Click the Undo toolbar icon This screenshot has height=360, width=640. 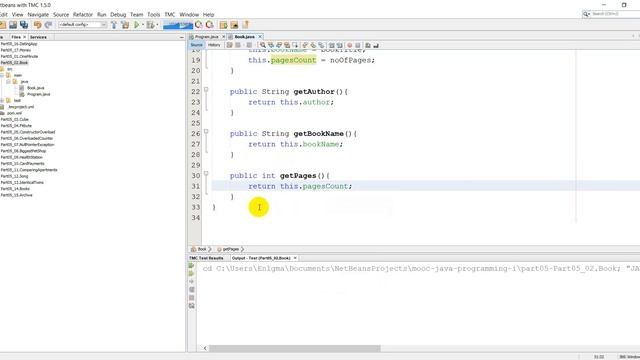click(38, 25)
